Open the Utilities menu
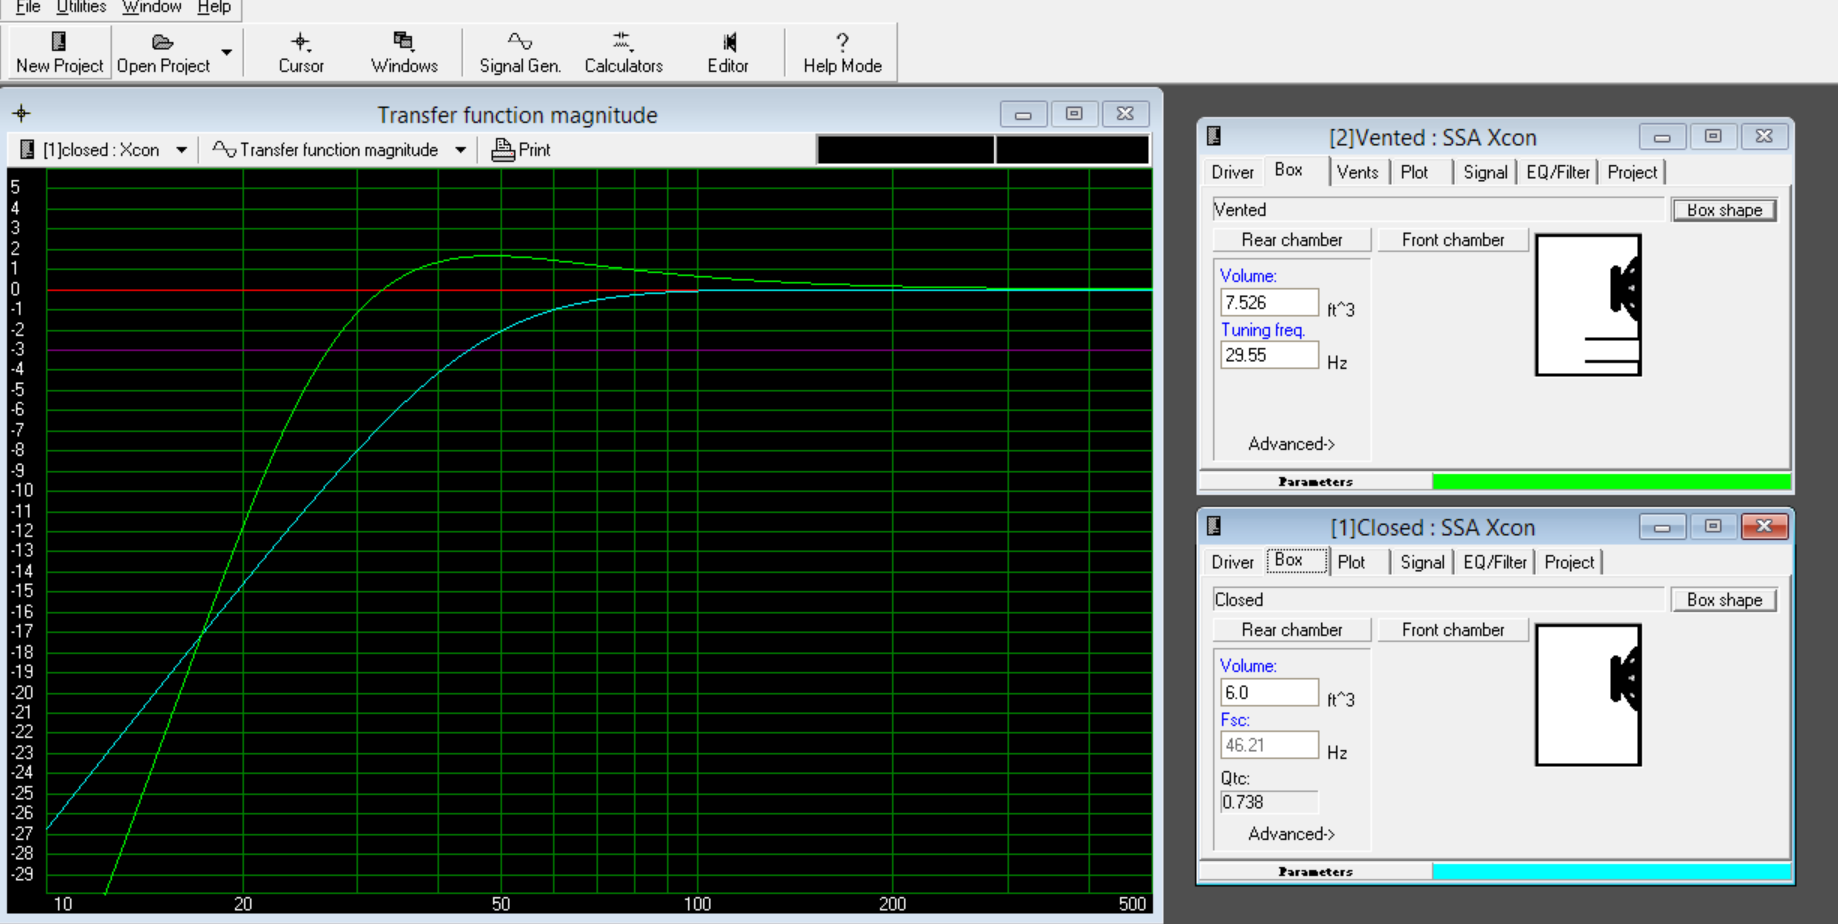 coord(81,7)
